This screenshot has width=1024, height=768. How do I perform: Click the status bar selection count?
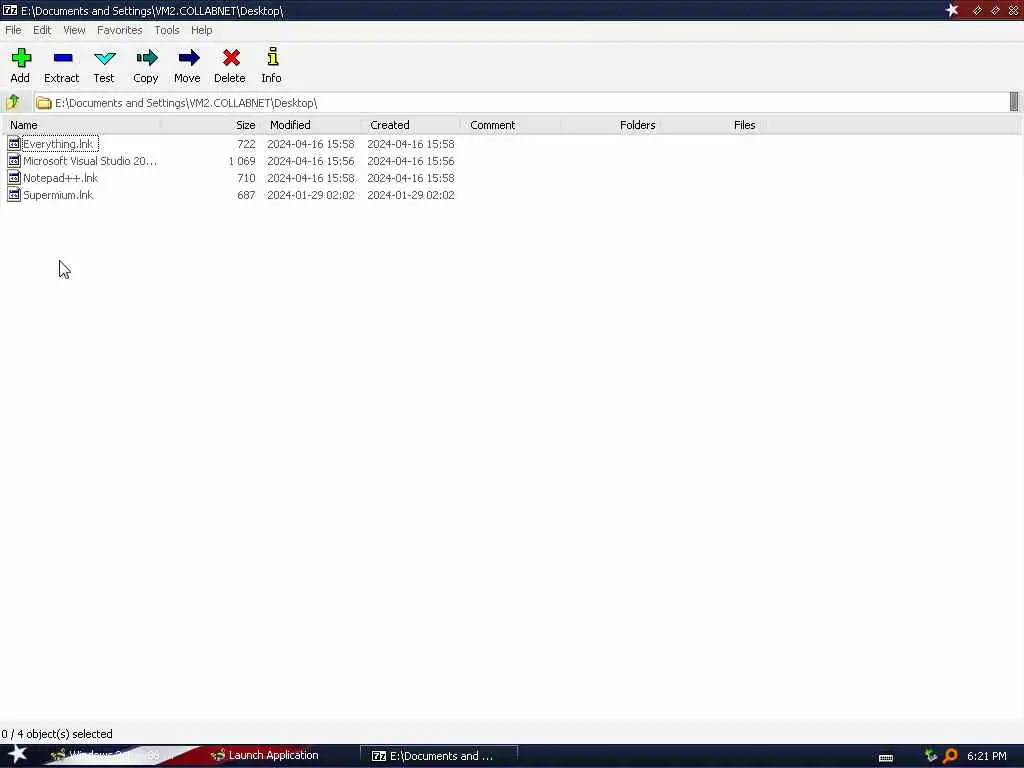[57, 734]
